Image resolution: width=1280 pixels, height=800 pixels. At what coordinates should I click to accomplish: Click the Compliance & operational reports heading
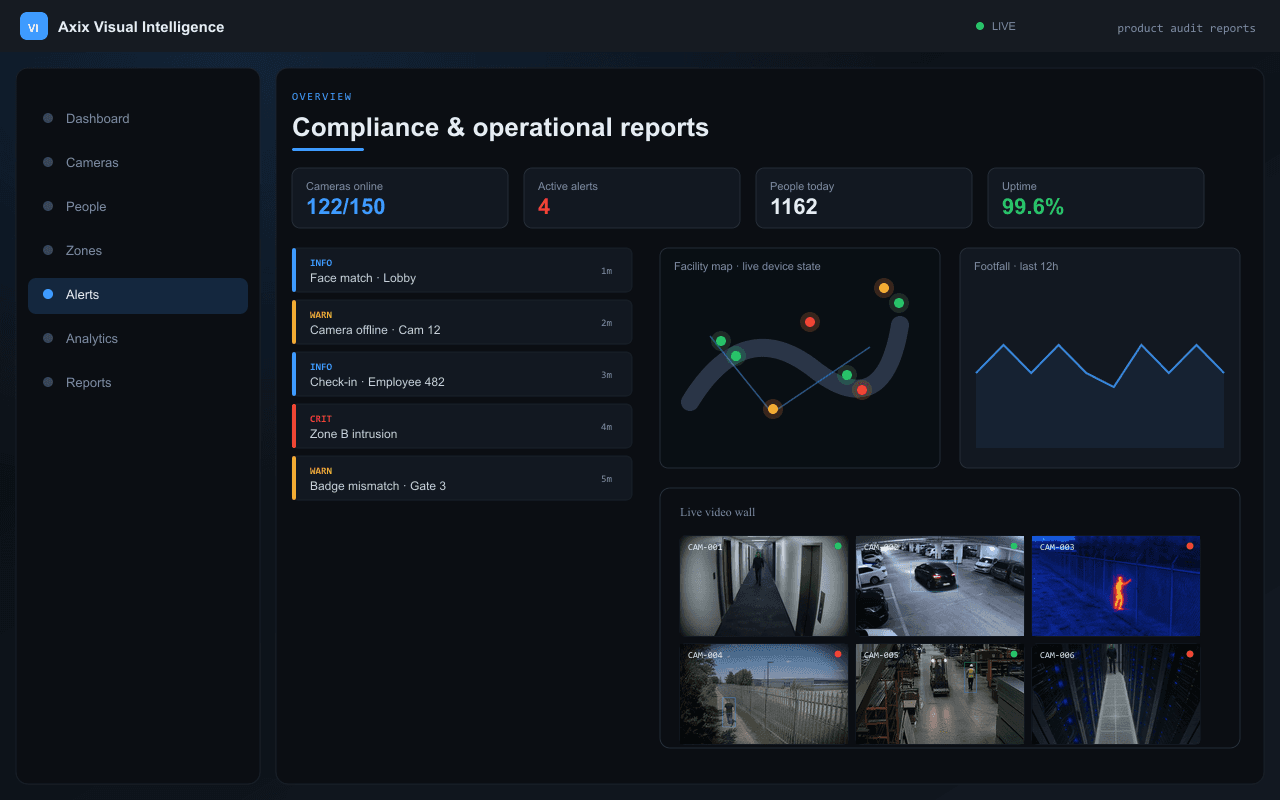[x=500, y=127]
